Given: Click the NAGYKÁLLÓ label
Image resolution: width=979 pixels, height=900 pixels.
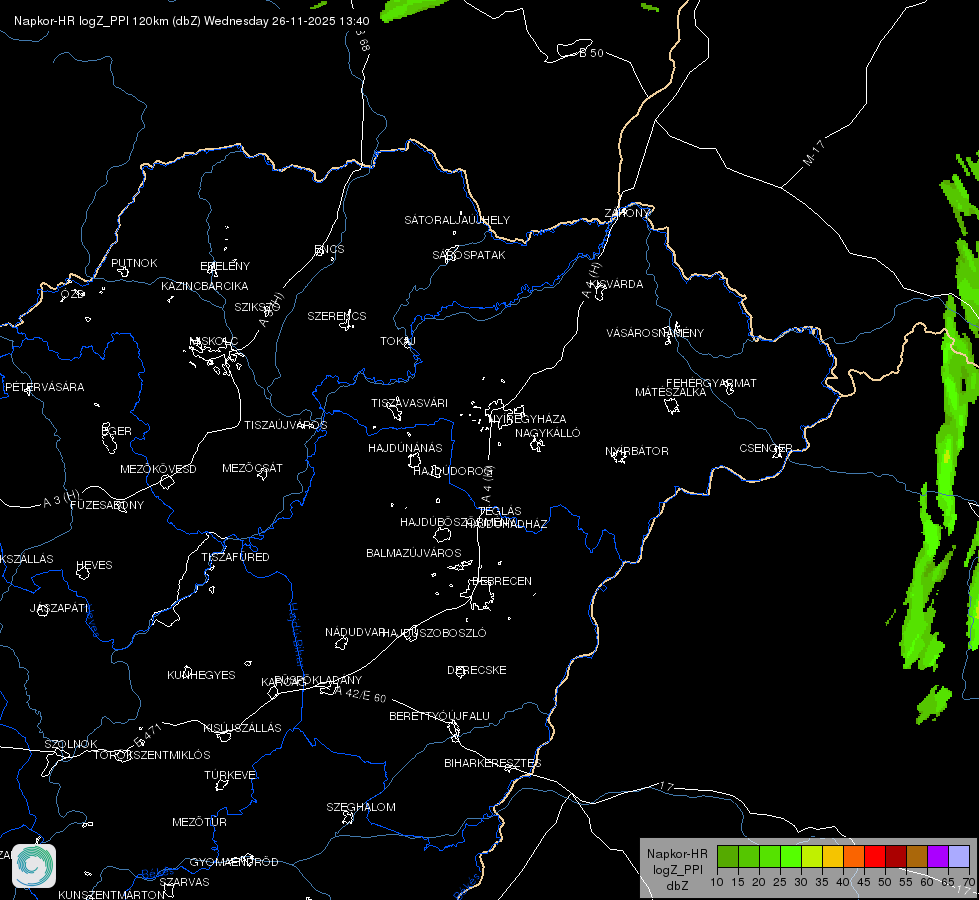Looking at the screenshot, I should click(x=548, y=433).
